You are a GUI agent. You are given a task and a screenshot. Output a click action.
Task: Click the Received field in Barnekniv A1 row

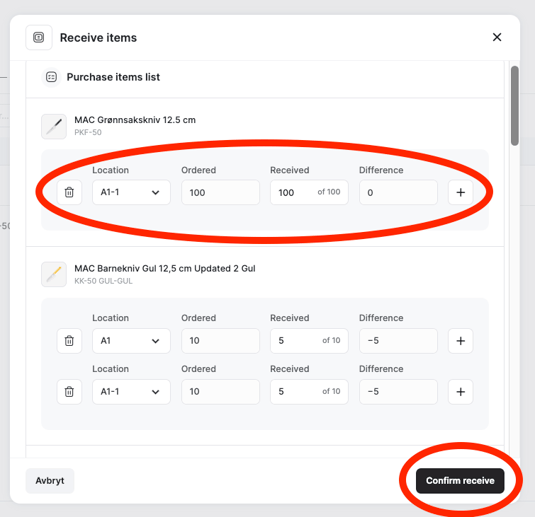[309, 341]
